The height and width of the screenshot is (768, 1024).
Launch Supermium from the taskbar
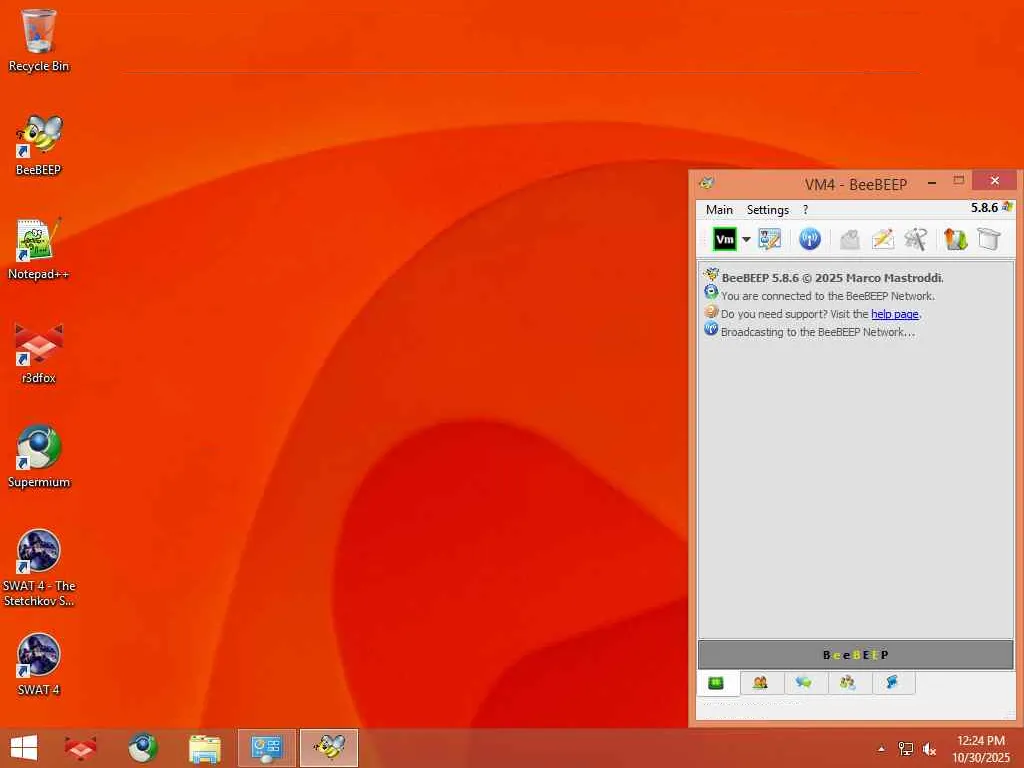(142, 748)
